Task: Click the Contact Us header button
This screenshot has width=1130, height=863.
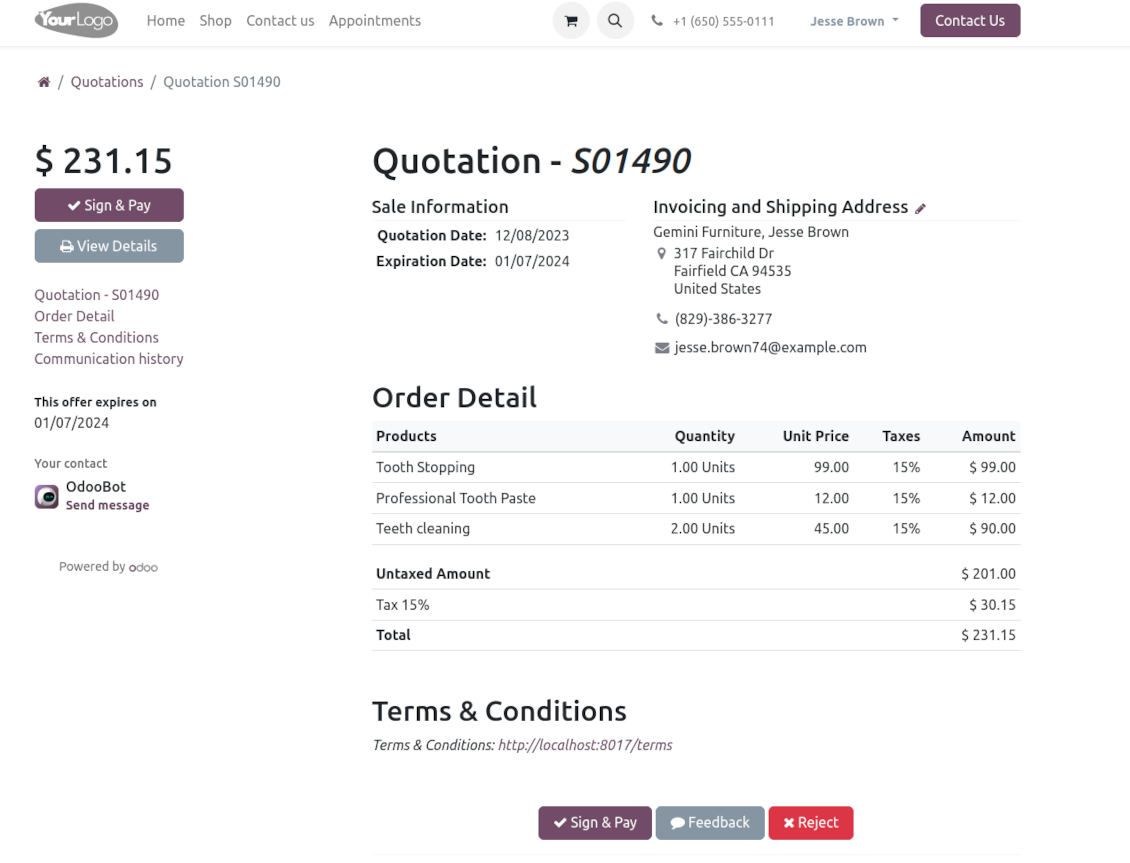Action: 969,21
